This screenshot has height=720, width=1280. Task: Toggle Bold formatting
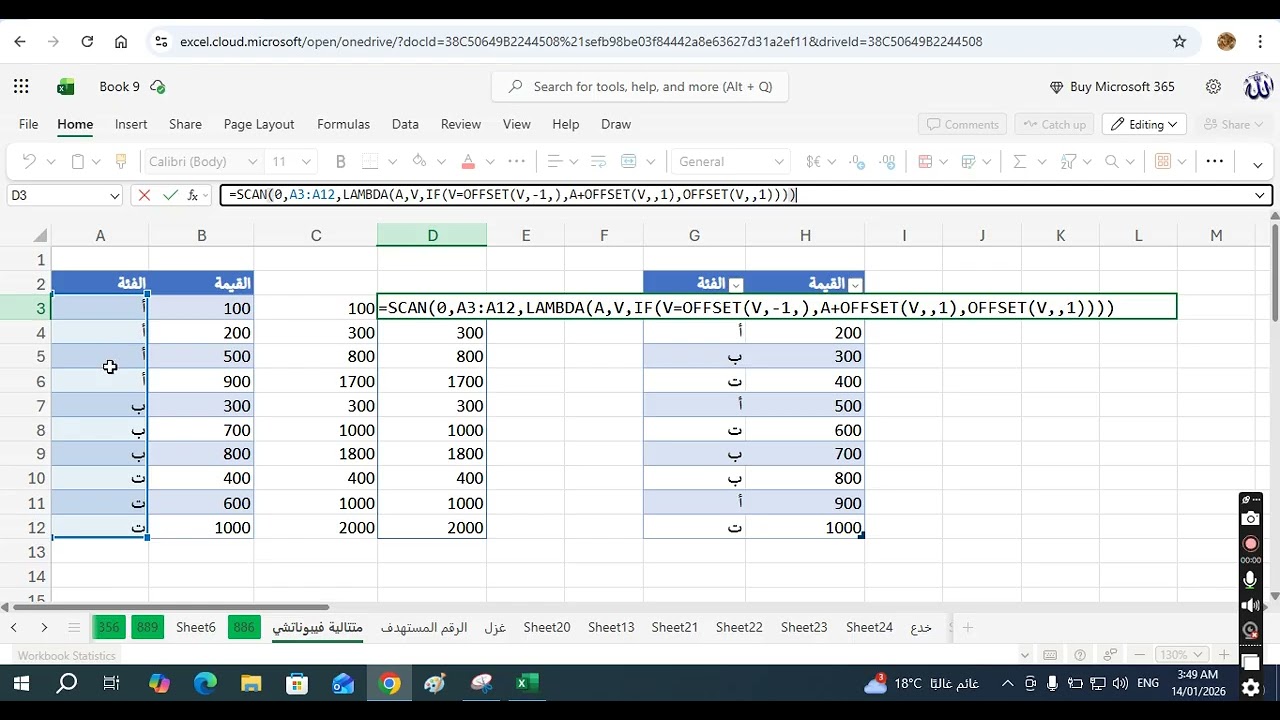coord(340,161)
